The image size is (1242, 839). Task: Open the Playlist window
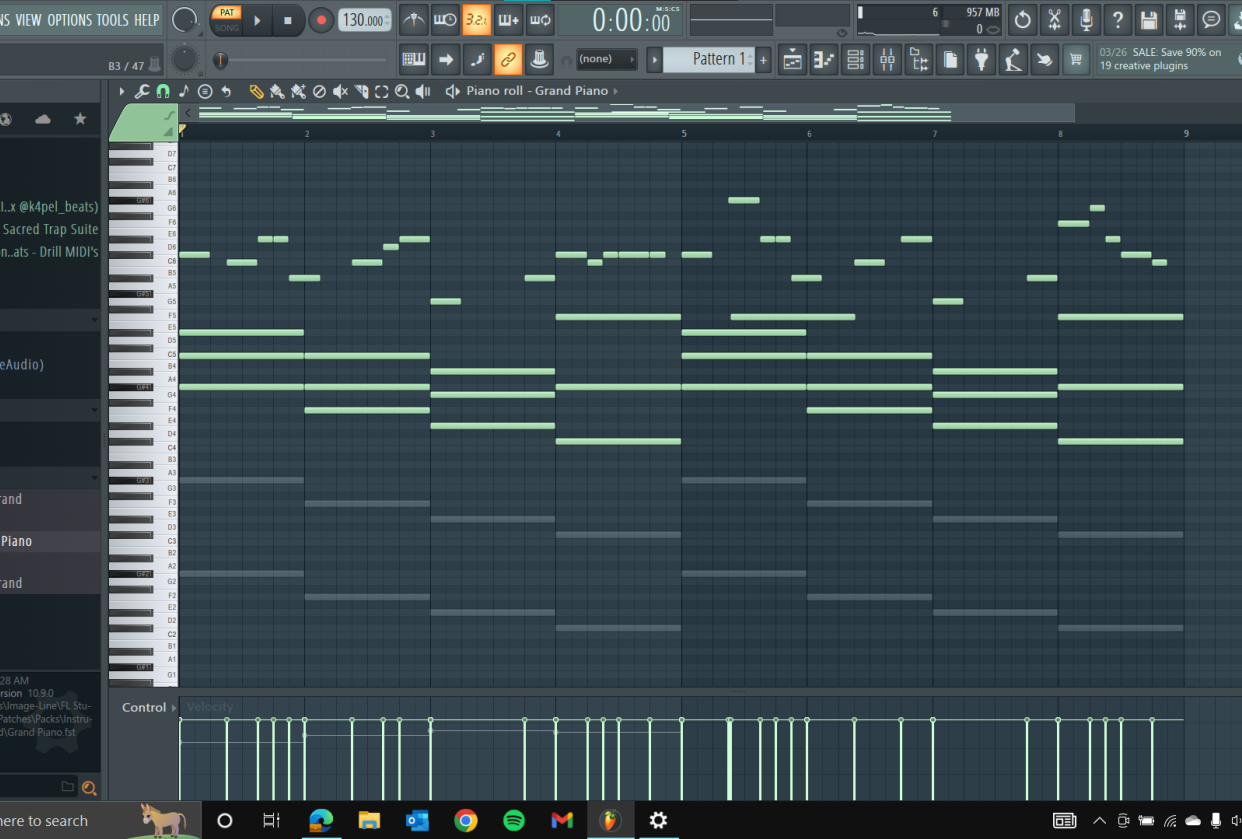[792, 59]
